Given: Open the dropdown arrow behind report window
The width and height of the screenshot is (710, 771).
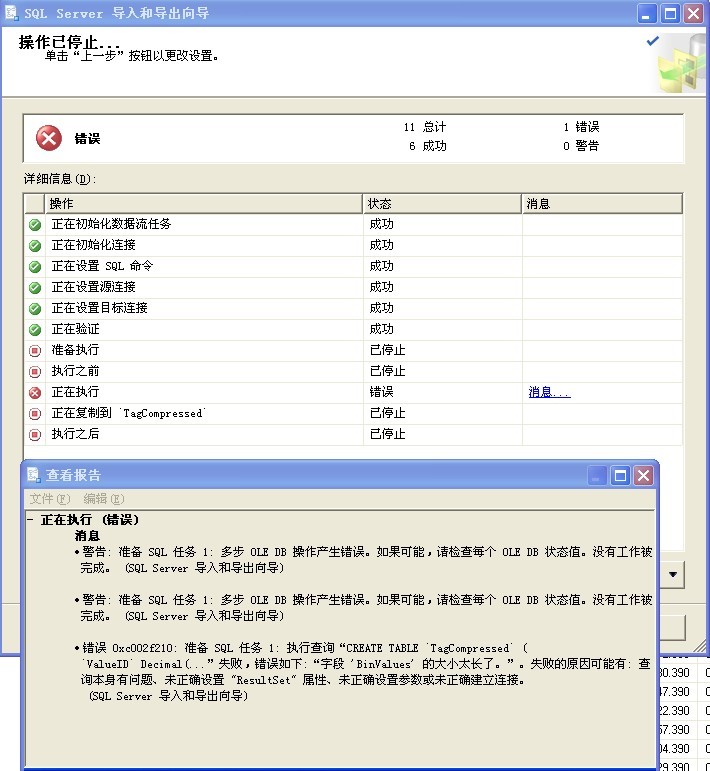Looking at the screenshot, I should pos(673,574).
